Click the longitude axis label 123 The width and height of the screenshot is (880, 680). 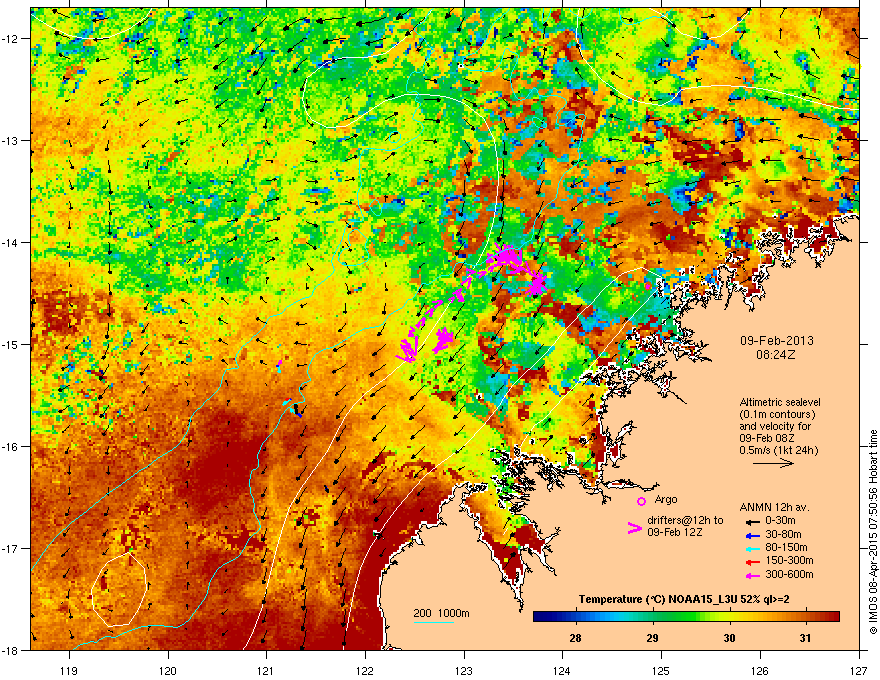(464, 670)
